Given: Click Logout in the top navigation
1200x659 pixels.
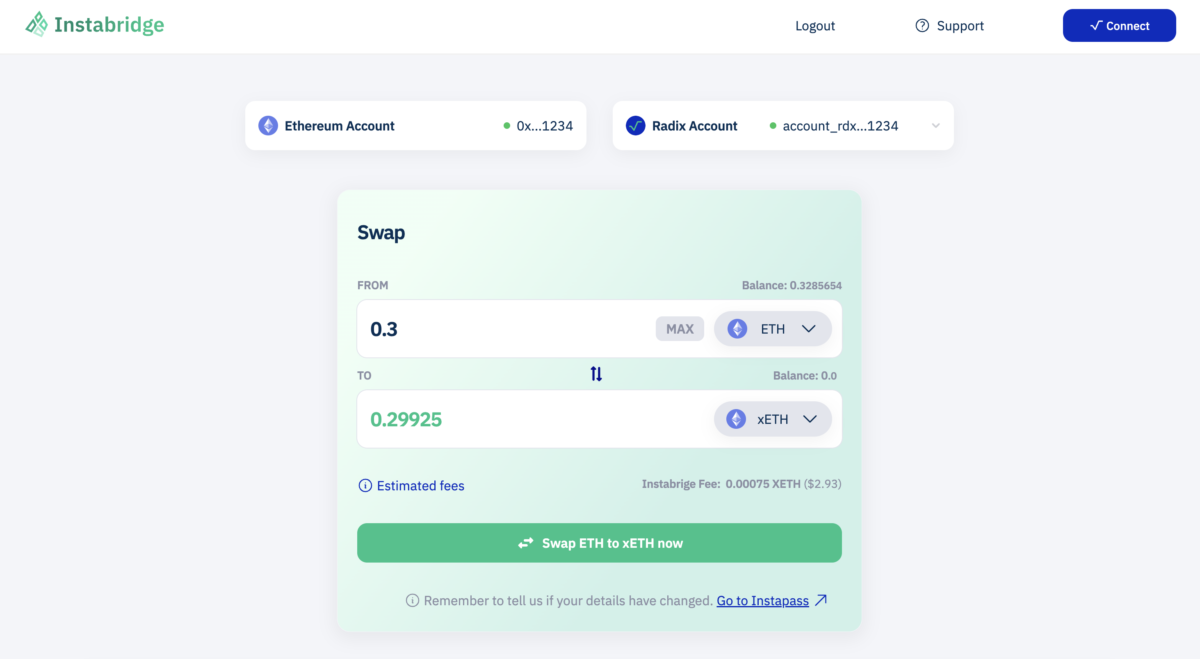Looking at the screenshot, I should click(815, 26).
